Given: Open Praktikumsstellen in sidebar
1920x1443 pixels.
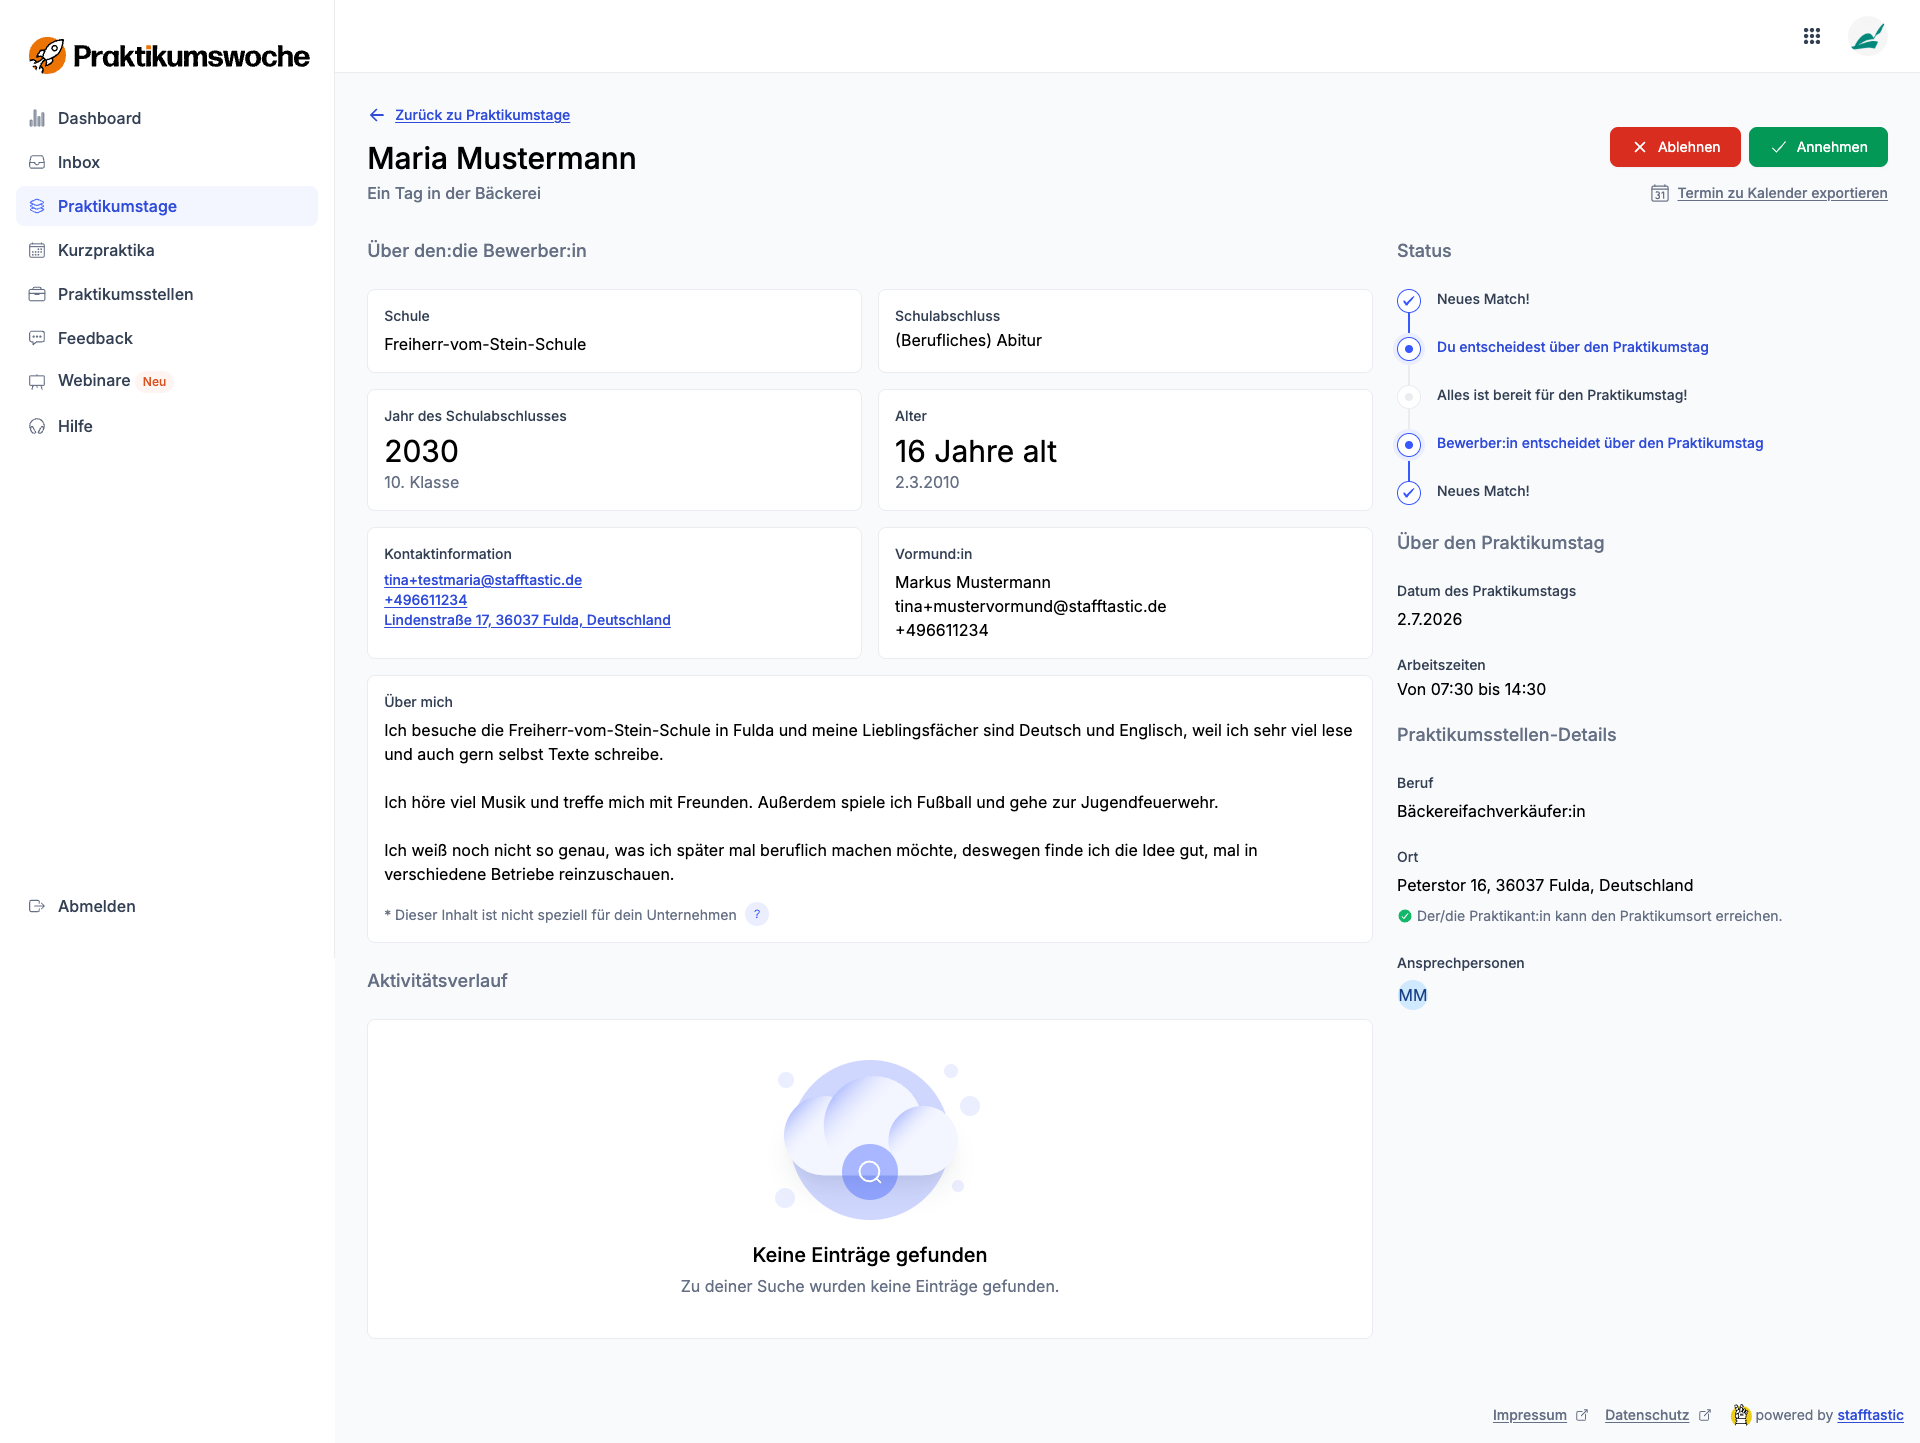Looking at the screenshot, I should [125, 294].
